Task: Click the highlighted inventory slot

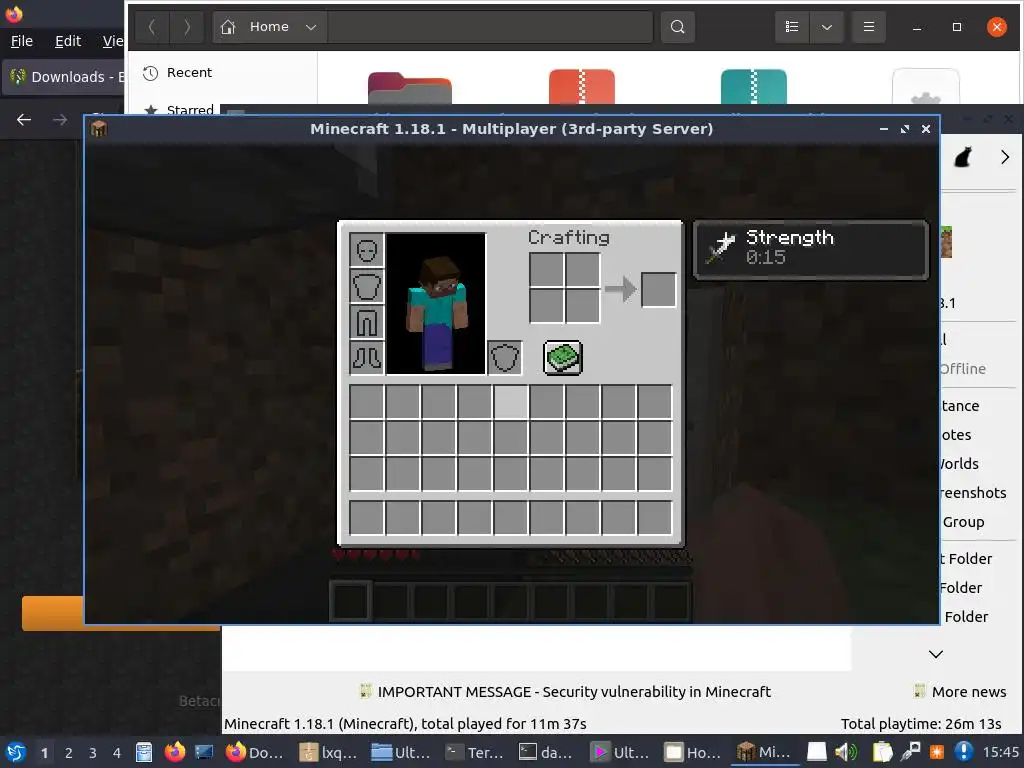Action: [511, 402]
